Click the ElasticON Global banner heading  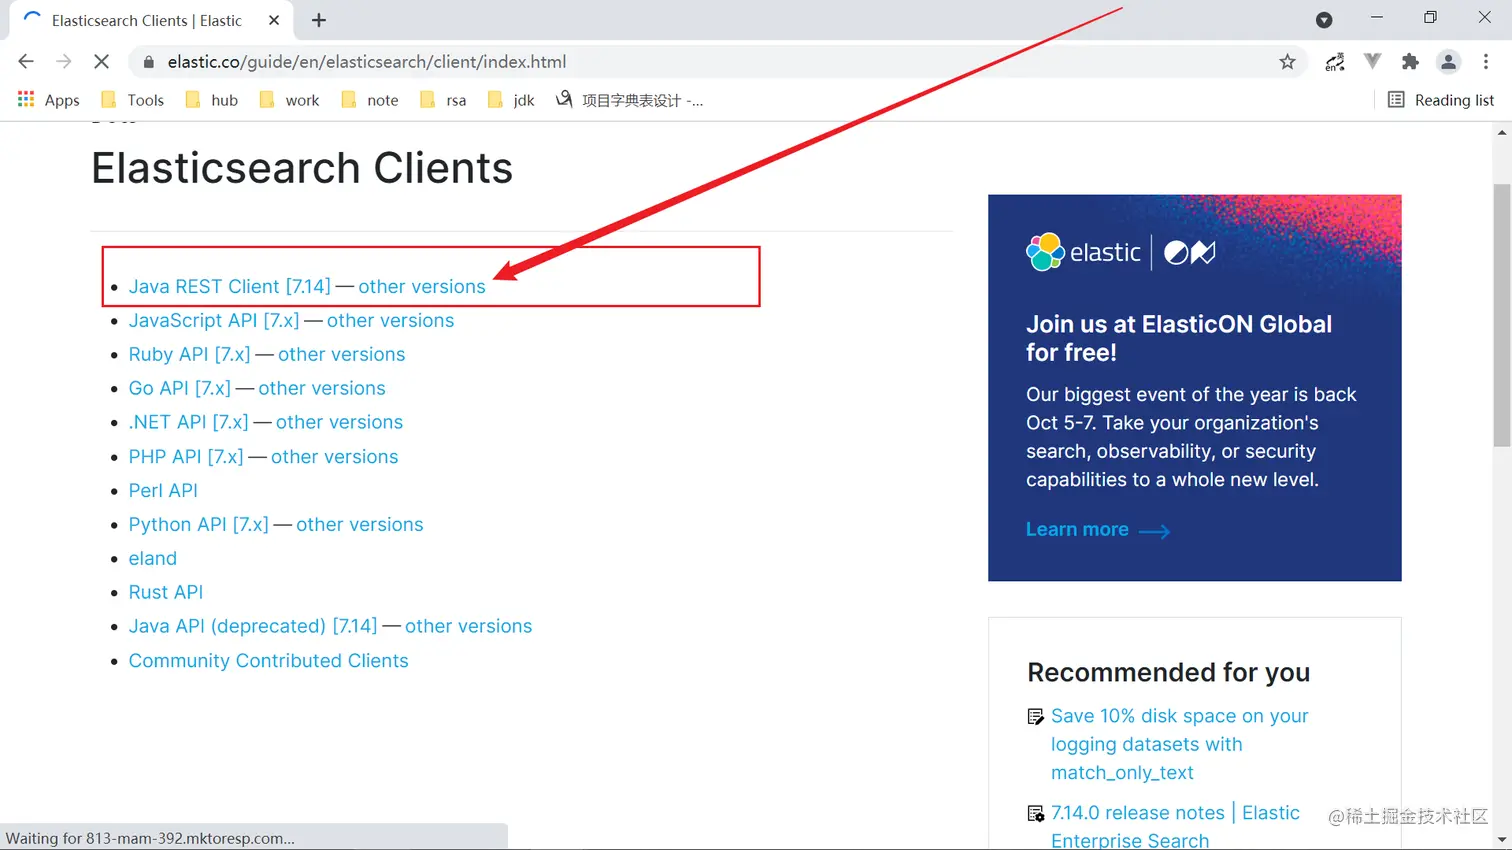(x=1178, y=338)
